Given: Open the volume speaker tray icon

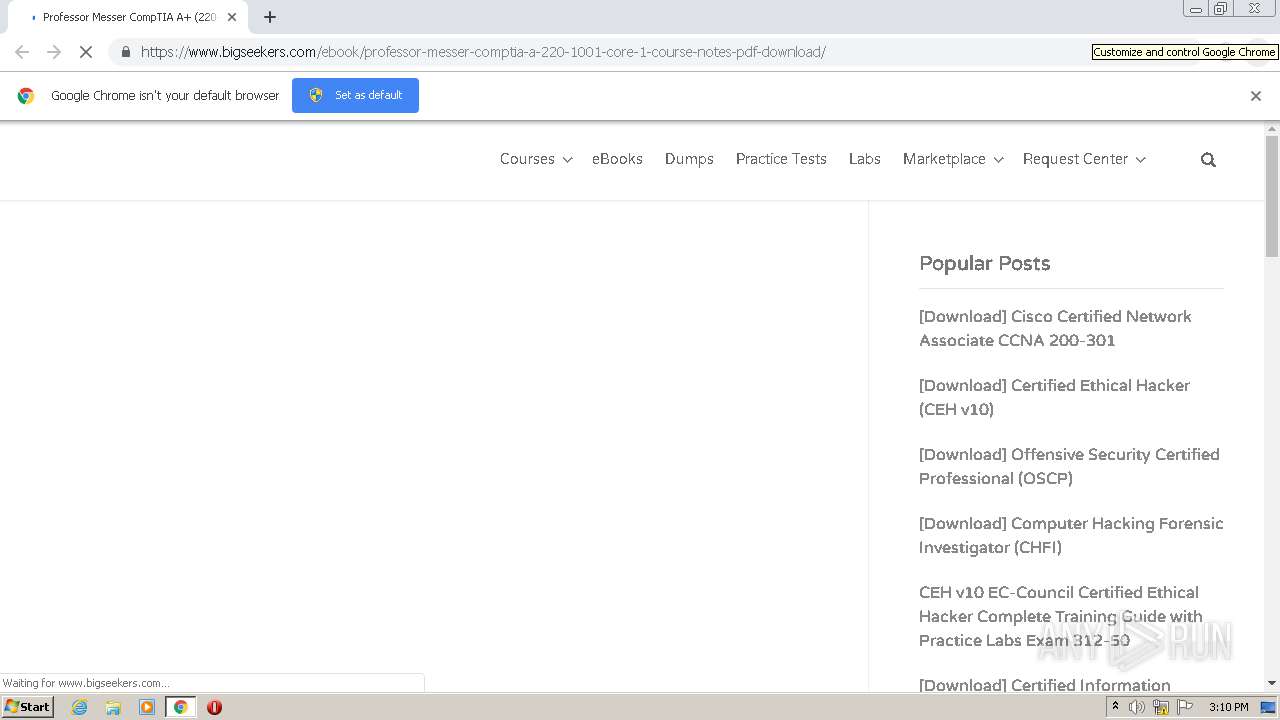Looking at the screenshot, I should click(x=1137, y=707).
